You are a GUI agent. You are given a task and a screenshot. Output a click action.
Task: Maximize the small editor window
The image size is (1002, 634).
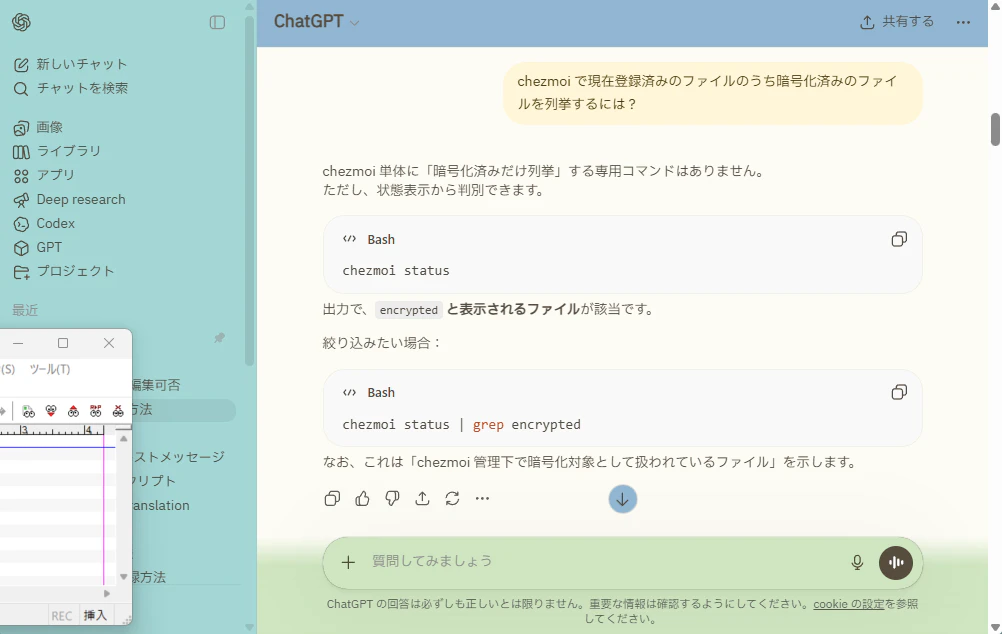63,343
